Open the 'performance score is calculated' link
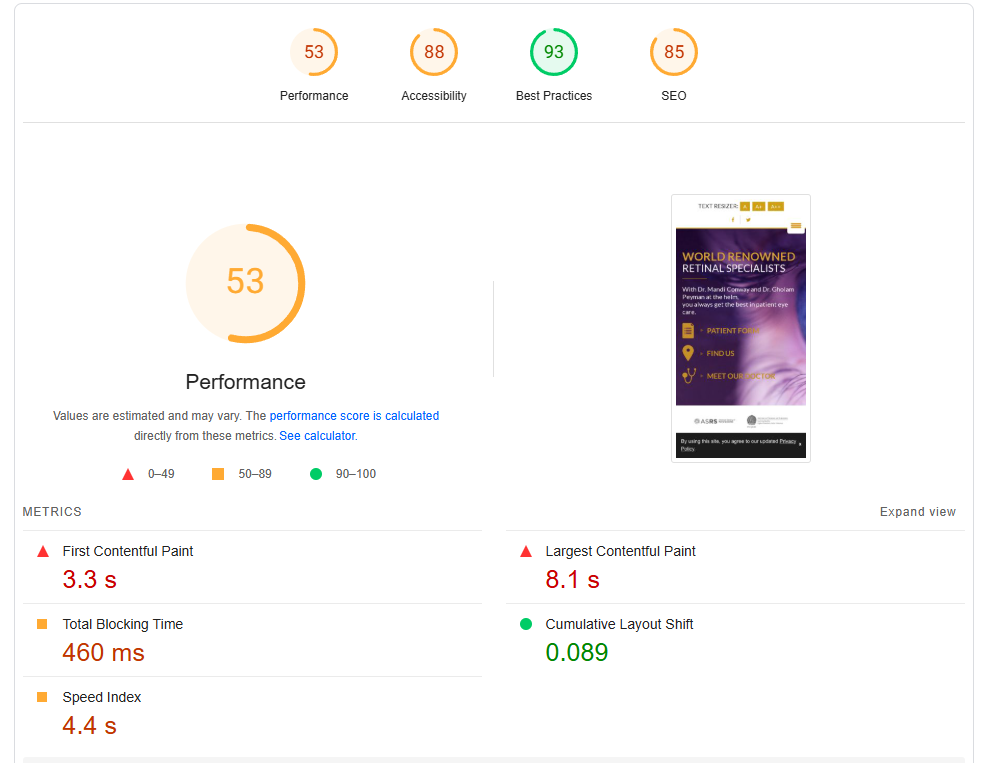This screenshot has height=763, width=1001. click(x=354, y=416)
